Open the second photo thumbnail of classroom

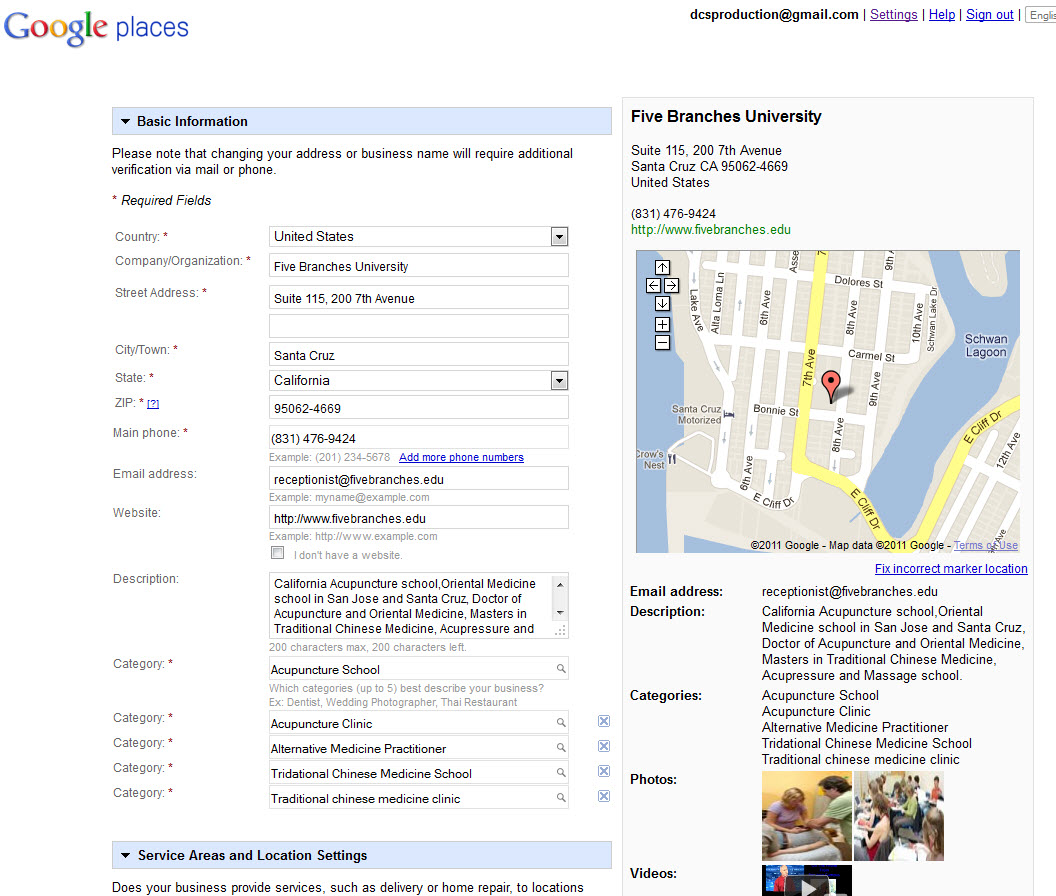coord(898,816)
